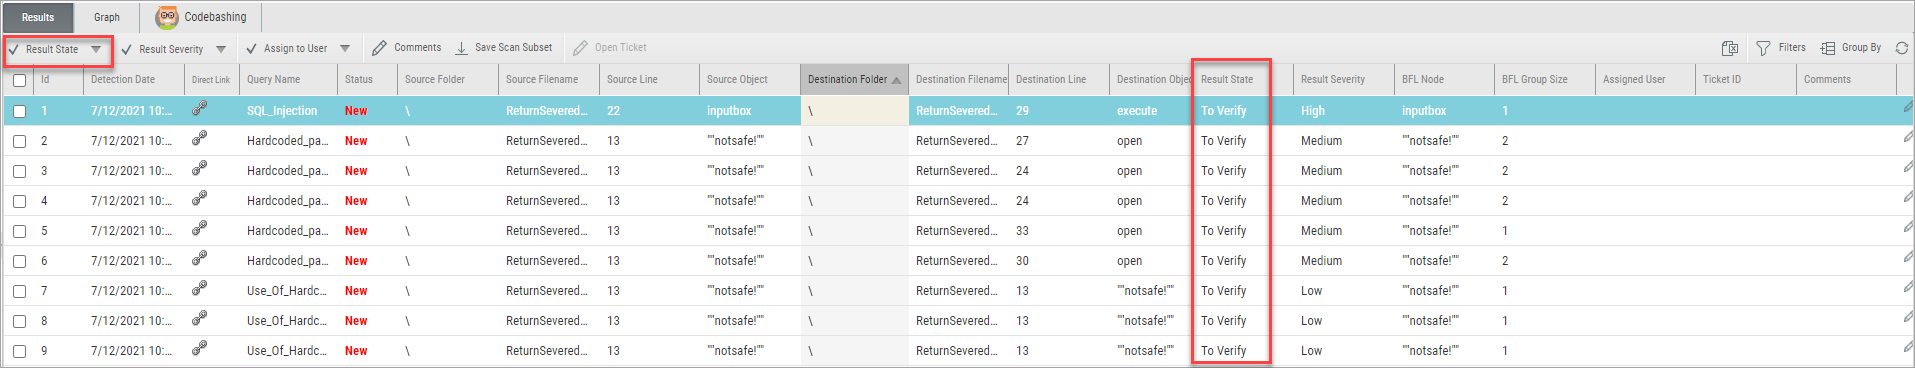Image resolution: width=1915 pixels, height=368 pixels.
Task: Expand the Result Severity dropdown arrow
Action: tap(221, 49)
